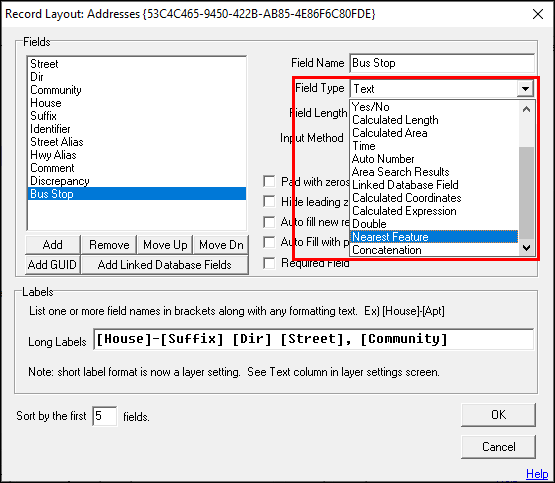Image resolution: width=555 pixels, height=483 pixels.
Task: Choose Double field type option
Action: [x=434, y=224]
